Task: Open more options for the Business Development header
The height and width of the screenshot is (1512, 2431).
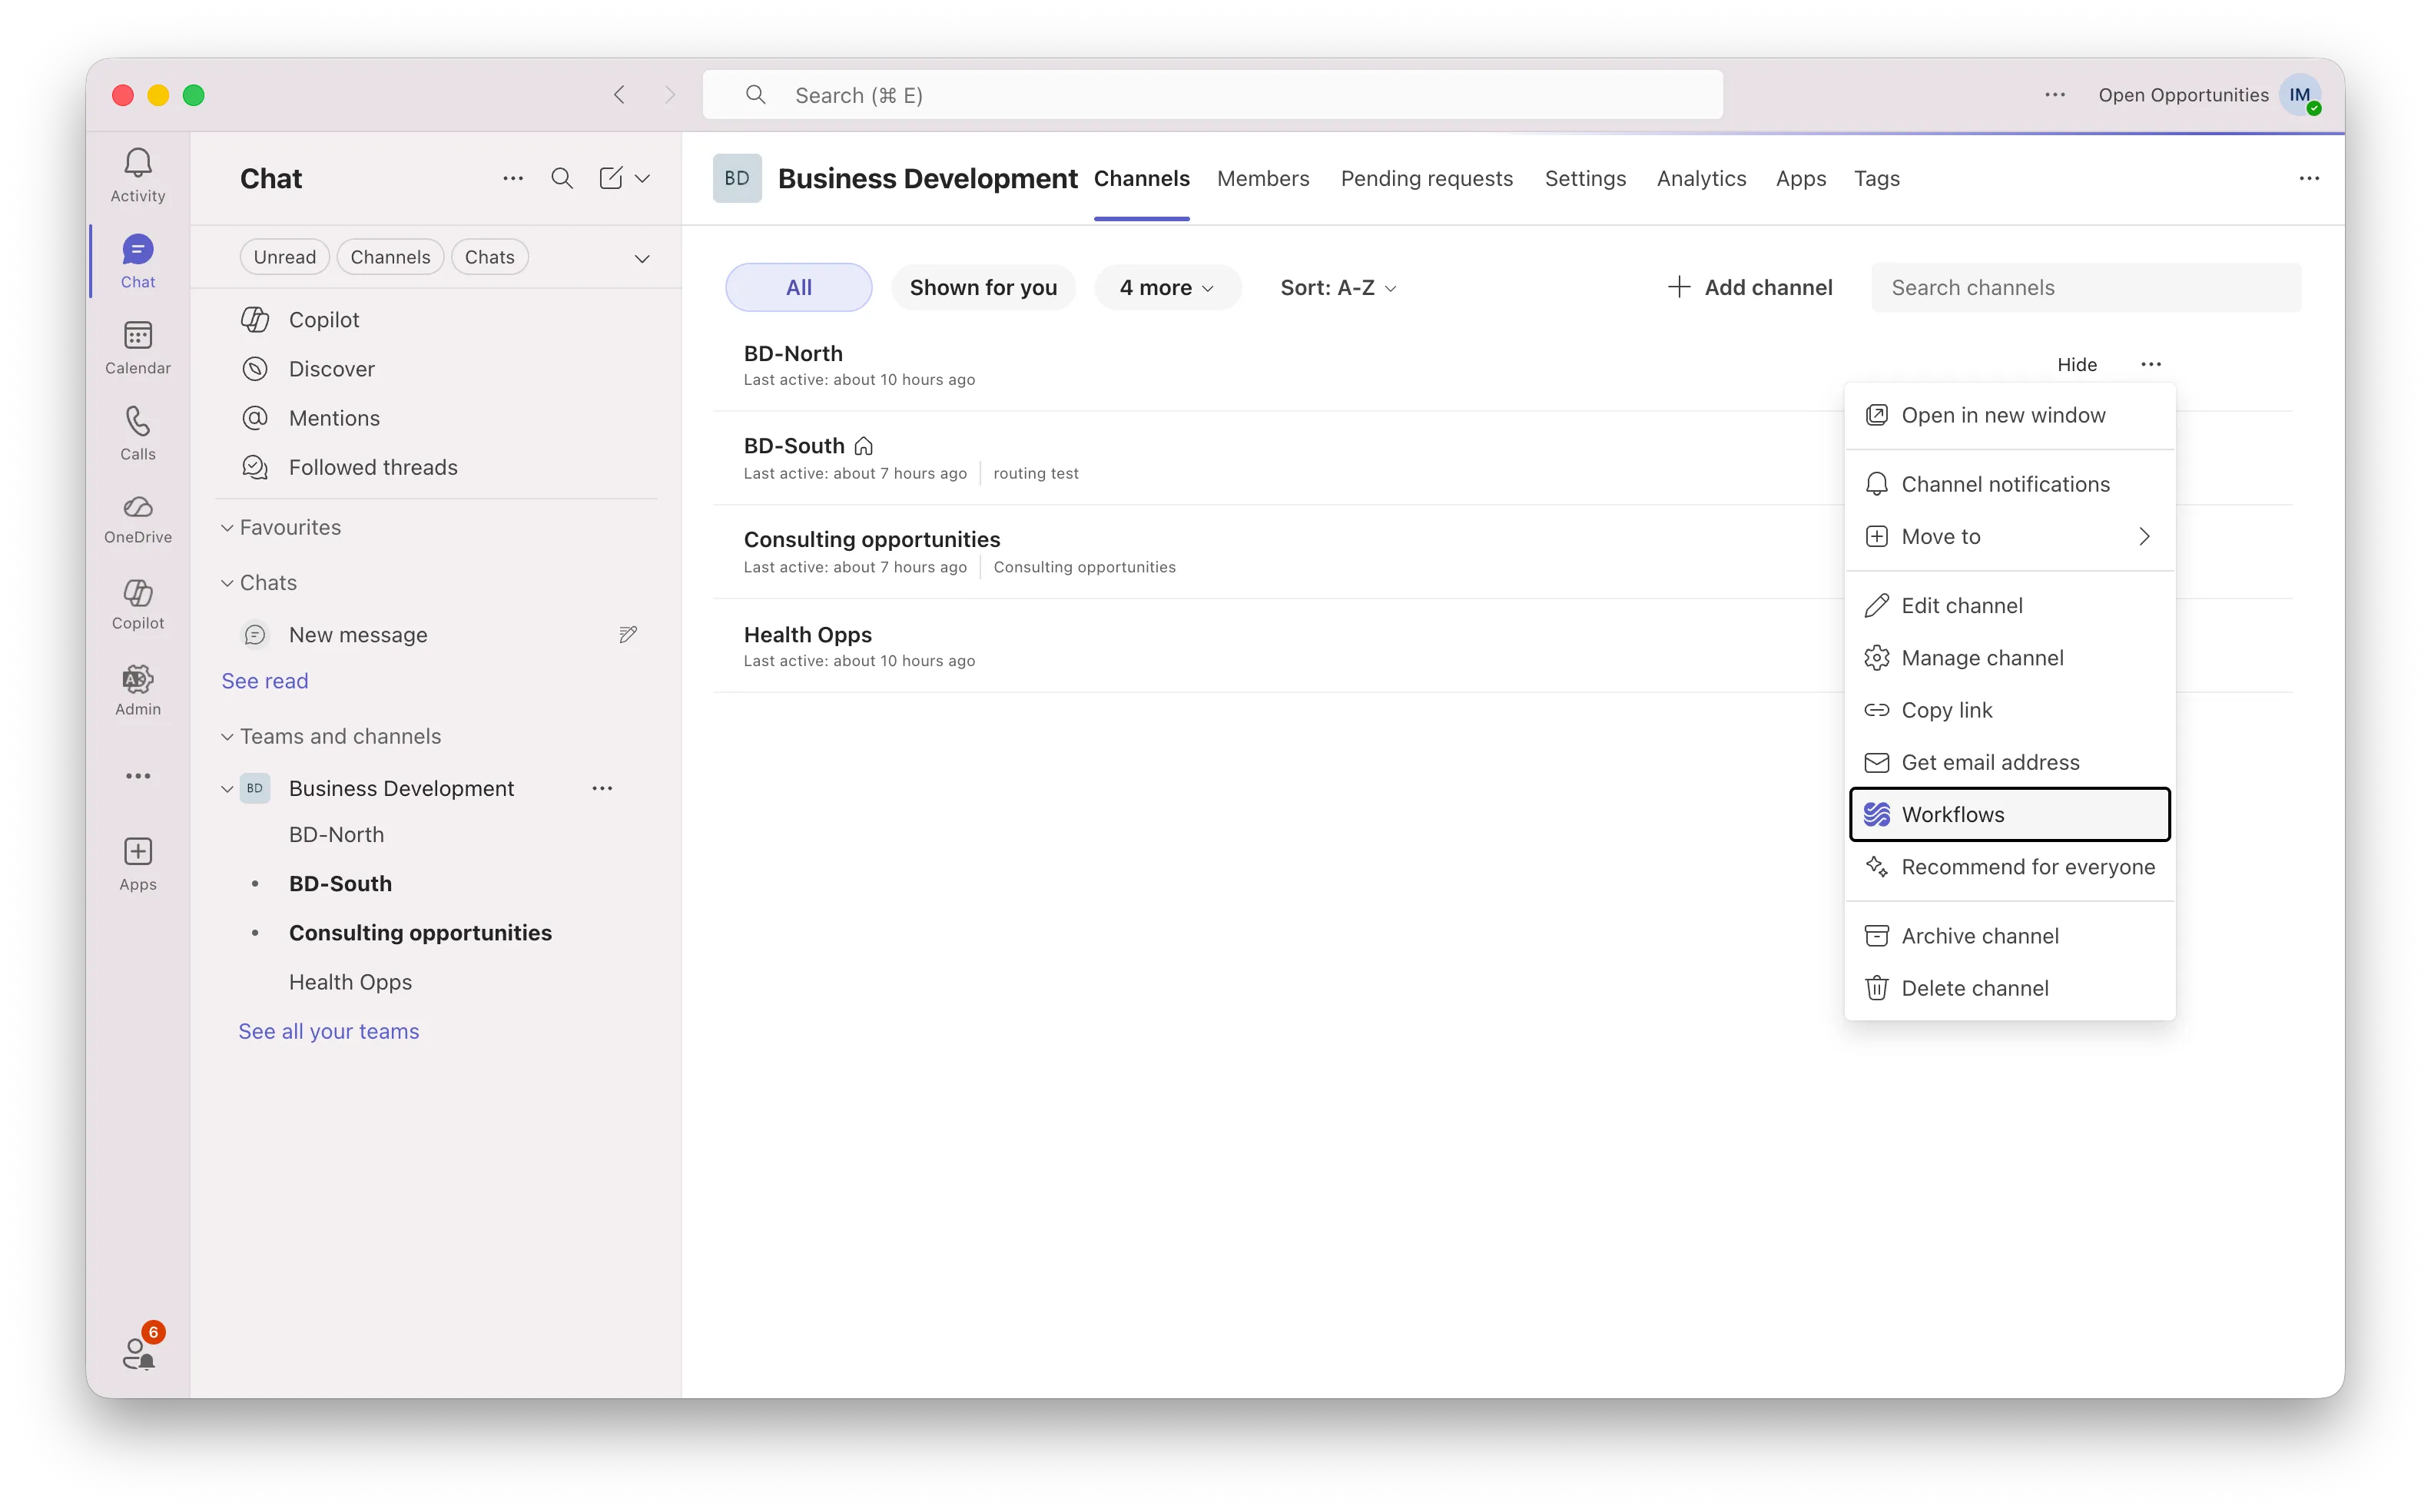Action: point(2309,178)
